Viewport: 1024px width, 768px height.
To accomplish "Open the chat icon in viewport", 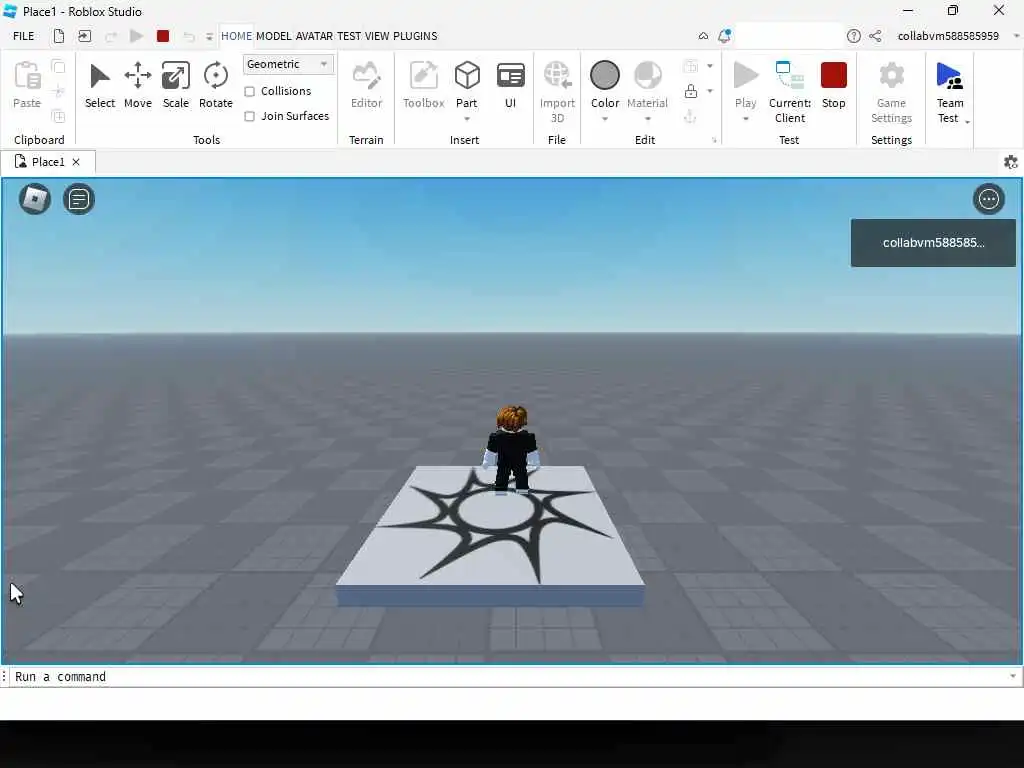I will tap(79, 199).
